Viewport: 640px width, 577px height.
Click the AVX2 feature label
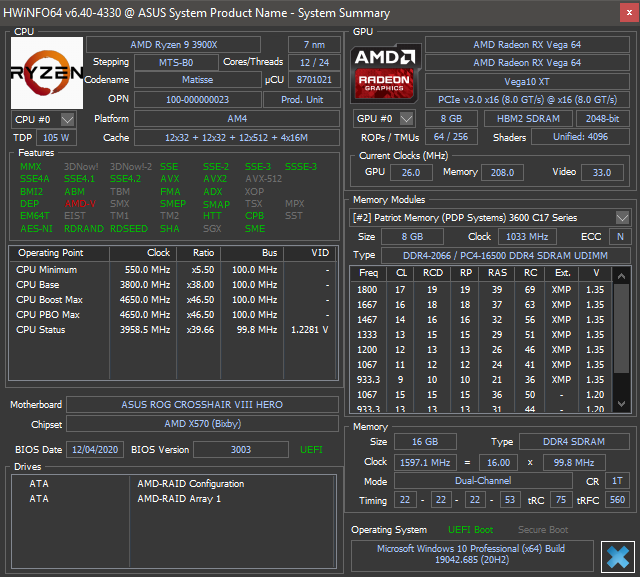[215, 179]
